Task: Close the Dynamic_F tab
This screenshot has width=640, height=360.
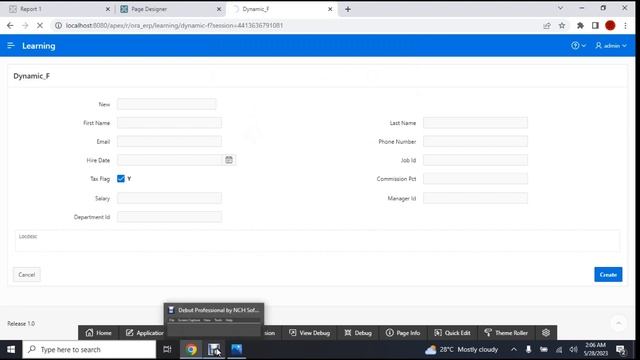Action: (x=330, y=9)
